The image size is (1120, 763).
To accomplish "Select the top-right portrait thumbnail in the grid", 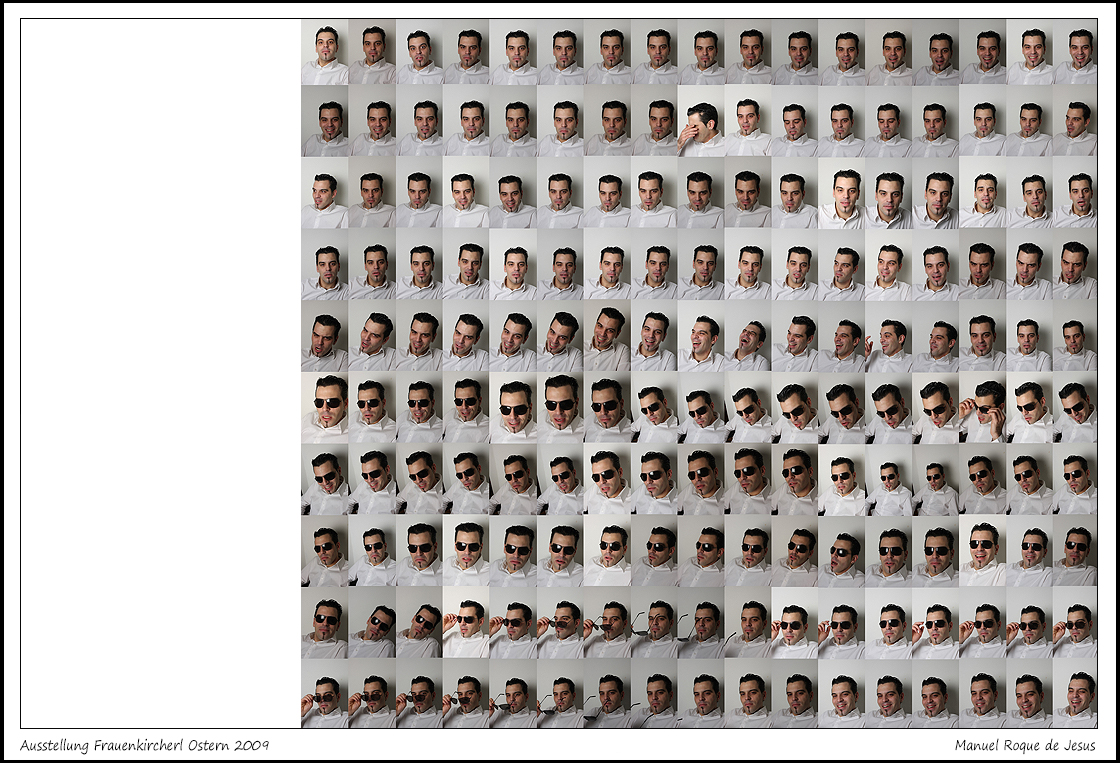I will (x=1076, y=55).
